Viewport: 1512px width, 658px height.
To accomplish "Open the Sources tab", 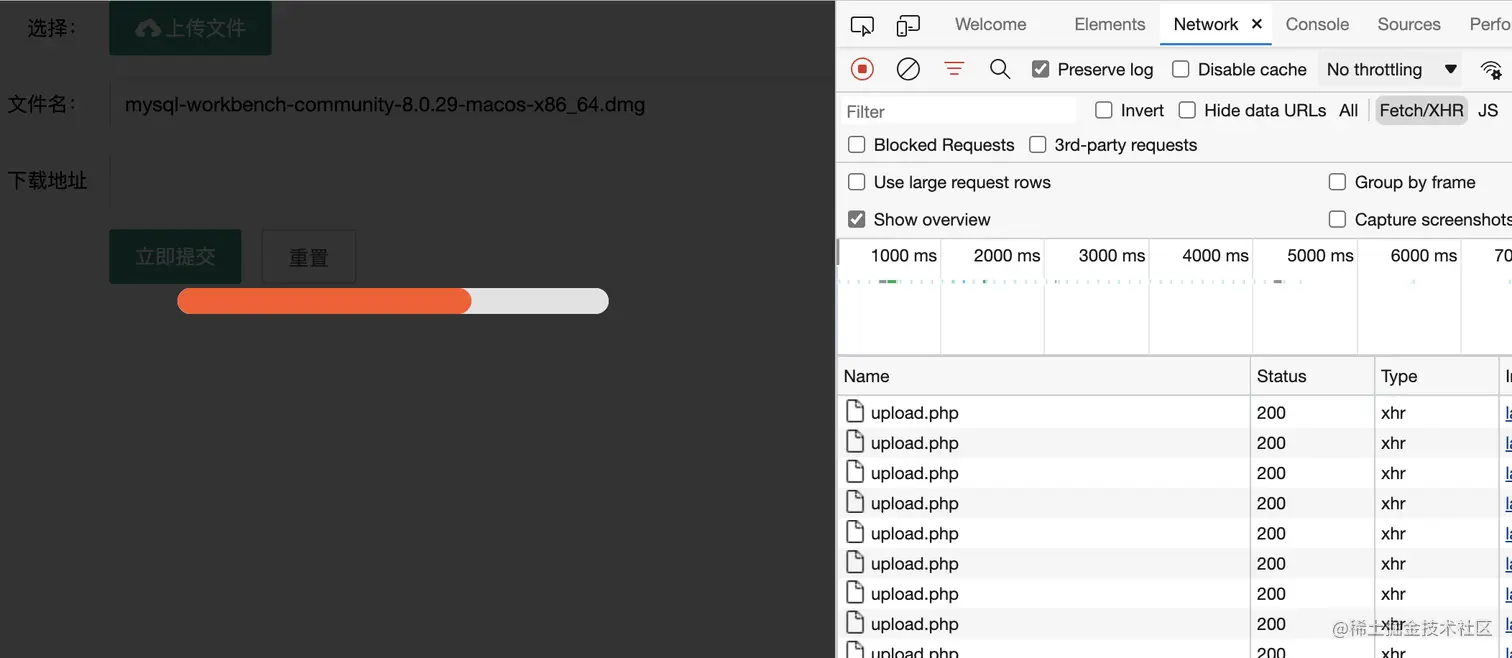I will pyautogui.click(x=1408, y=24).
